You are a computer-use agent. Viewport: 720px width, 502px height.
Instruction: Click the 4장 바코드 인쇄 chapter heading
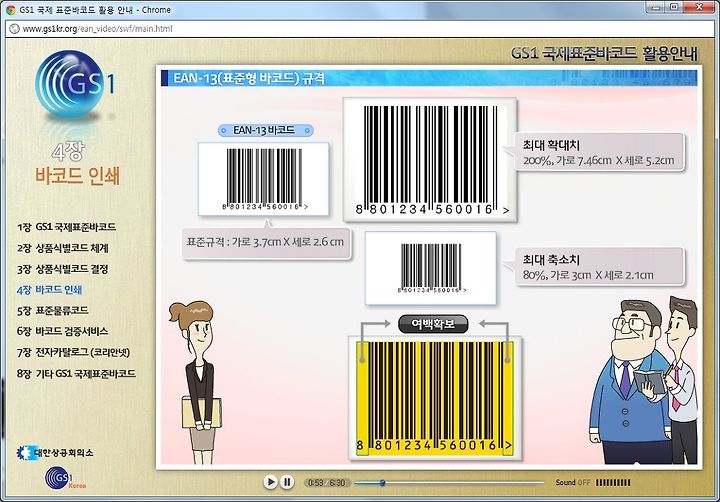click(x=77, y=164)
